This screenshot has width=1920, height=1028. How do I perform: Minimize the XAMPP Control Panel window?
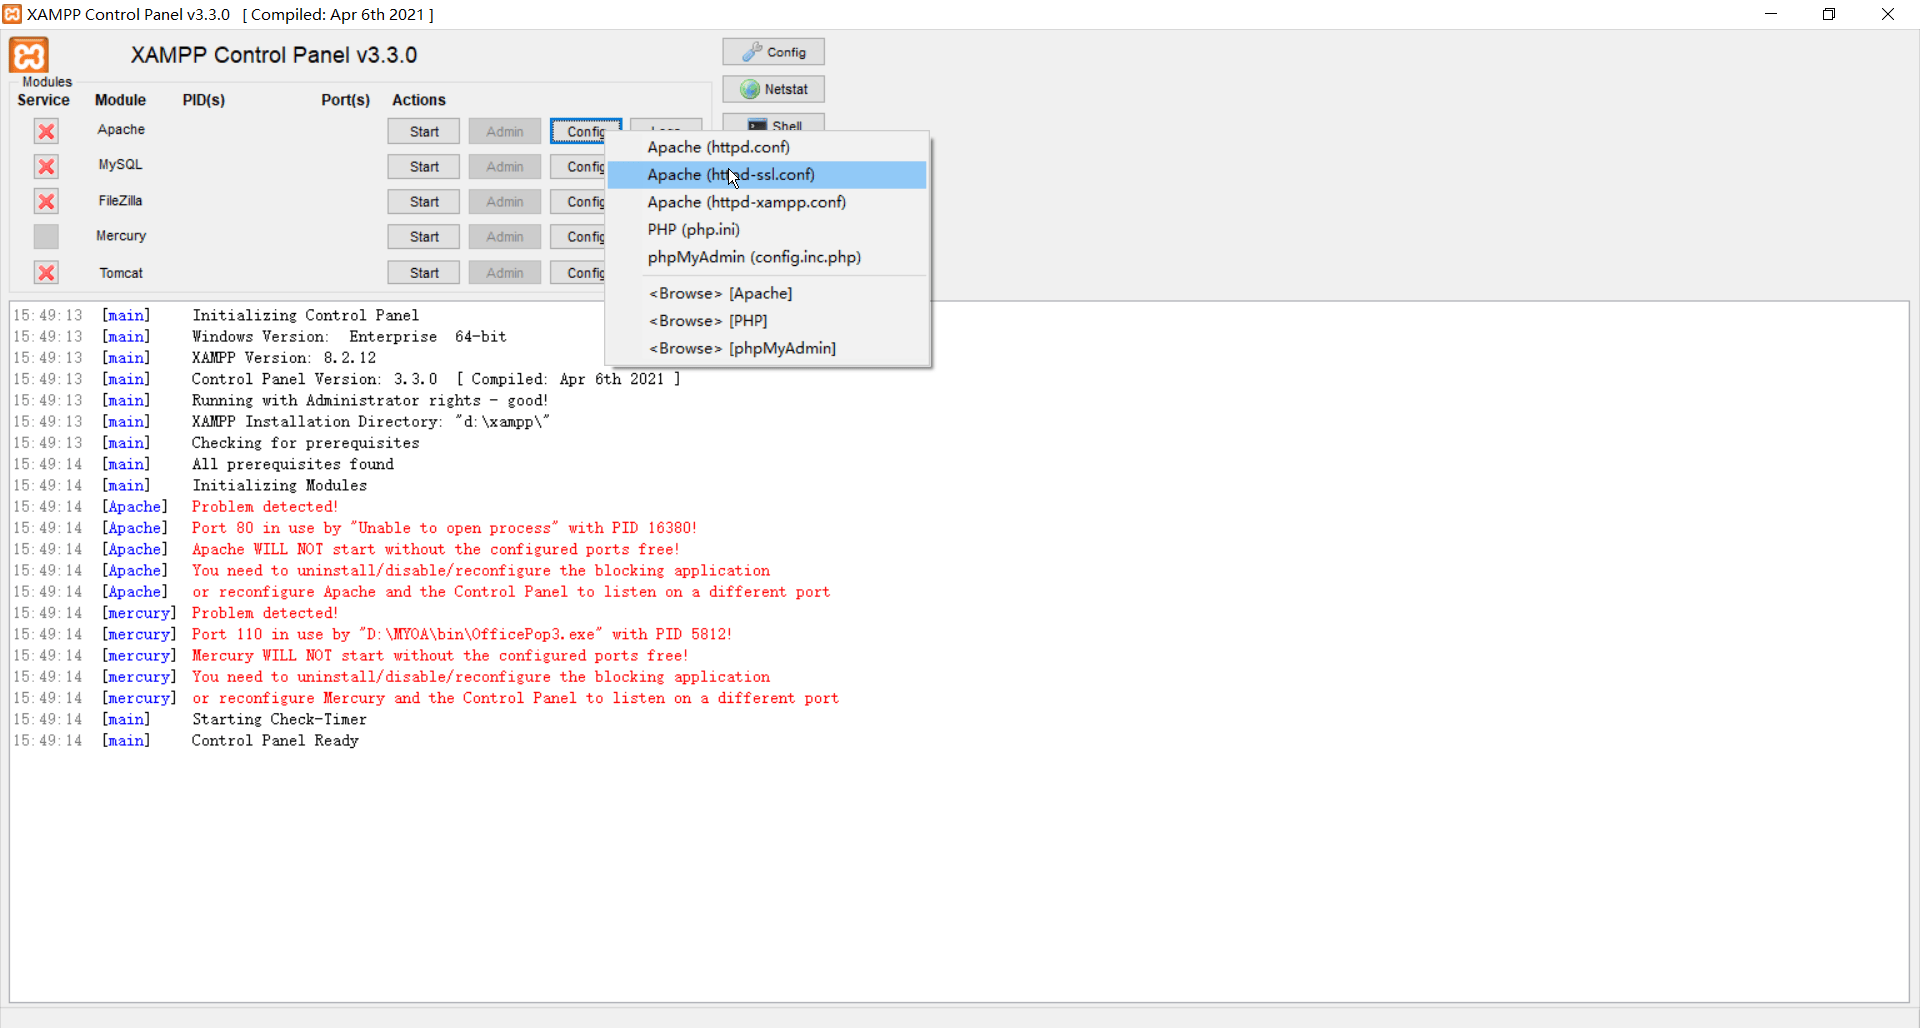point(1771,14)
